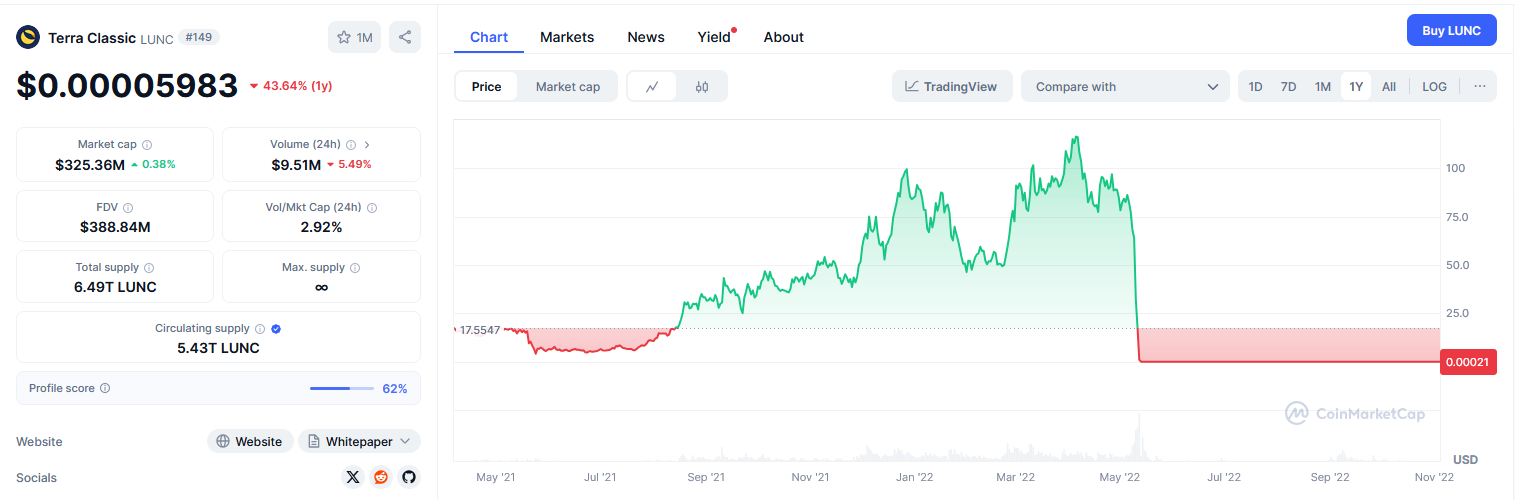Set chart range to 1M
Screen dimensions: 1515x500
pos(1322,87)
